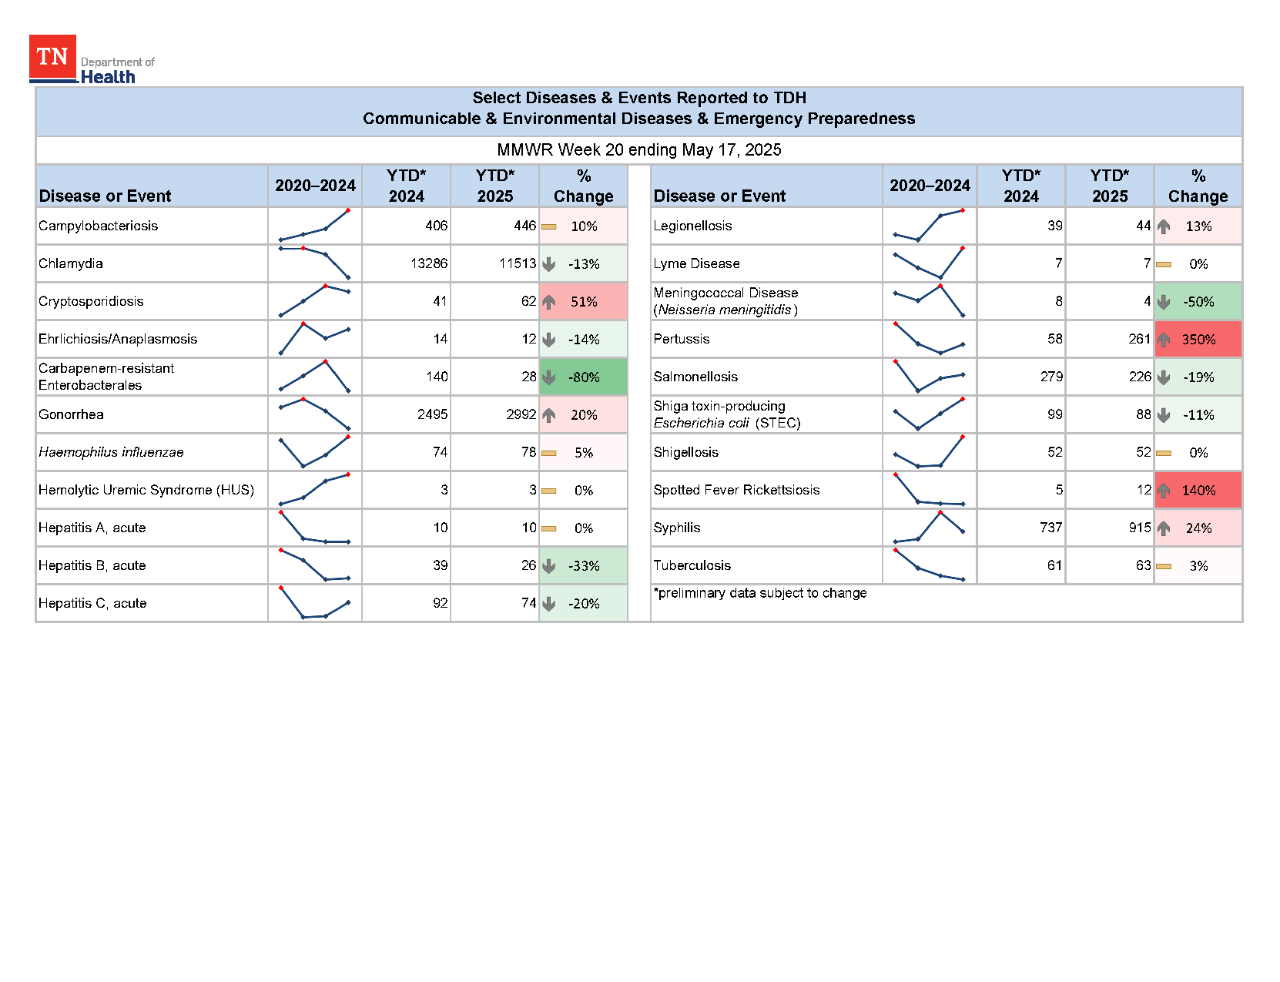Click the Legionellosis disease name
1280x982 pixels.
coord(691,226)
